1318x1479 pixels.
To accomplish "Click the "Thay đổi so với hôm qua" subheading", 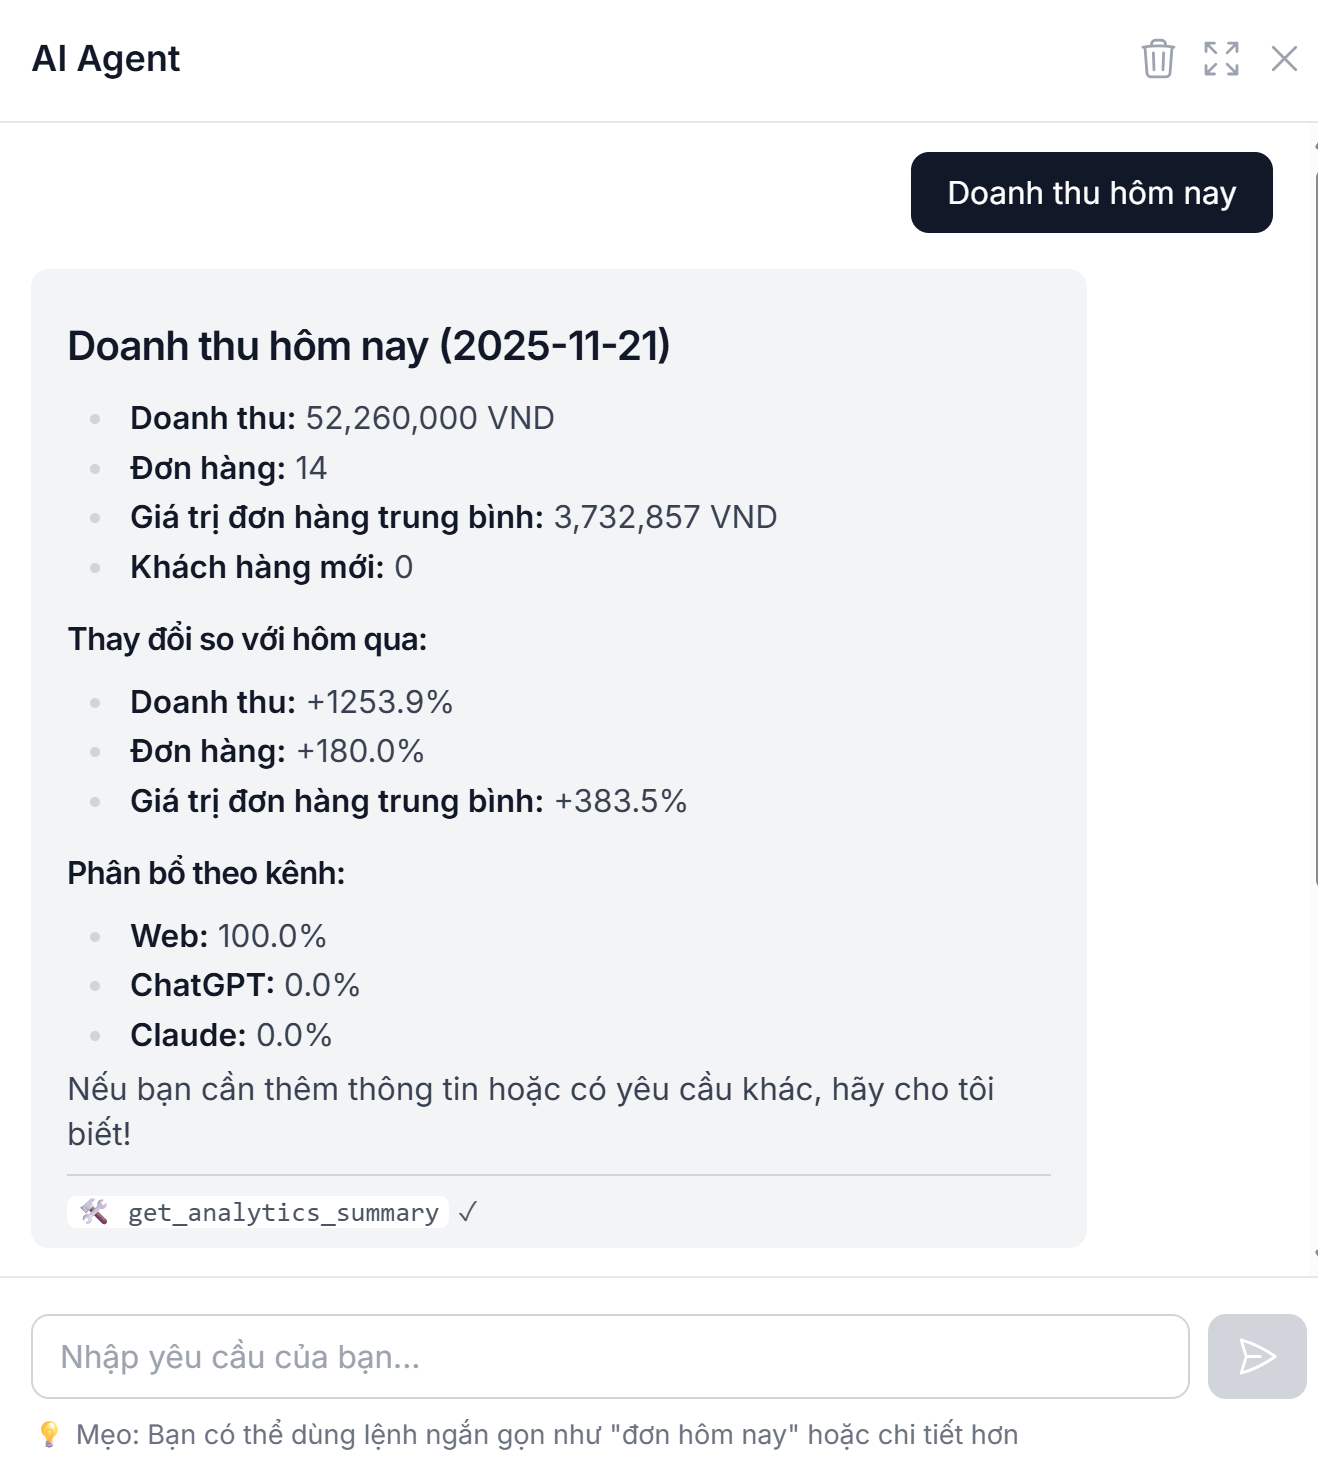I will tap(247, 639).
